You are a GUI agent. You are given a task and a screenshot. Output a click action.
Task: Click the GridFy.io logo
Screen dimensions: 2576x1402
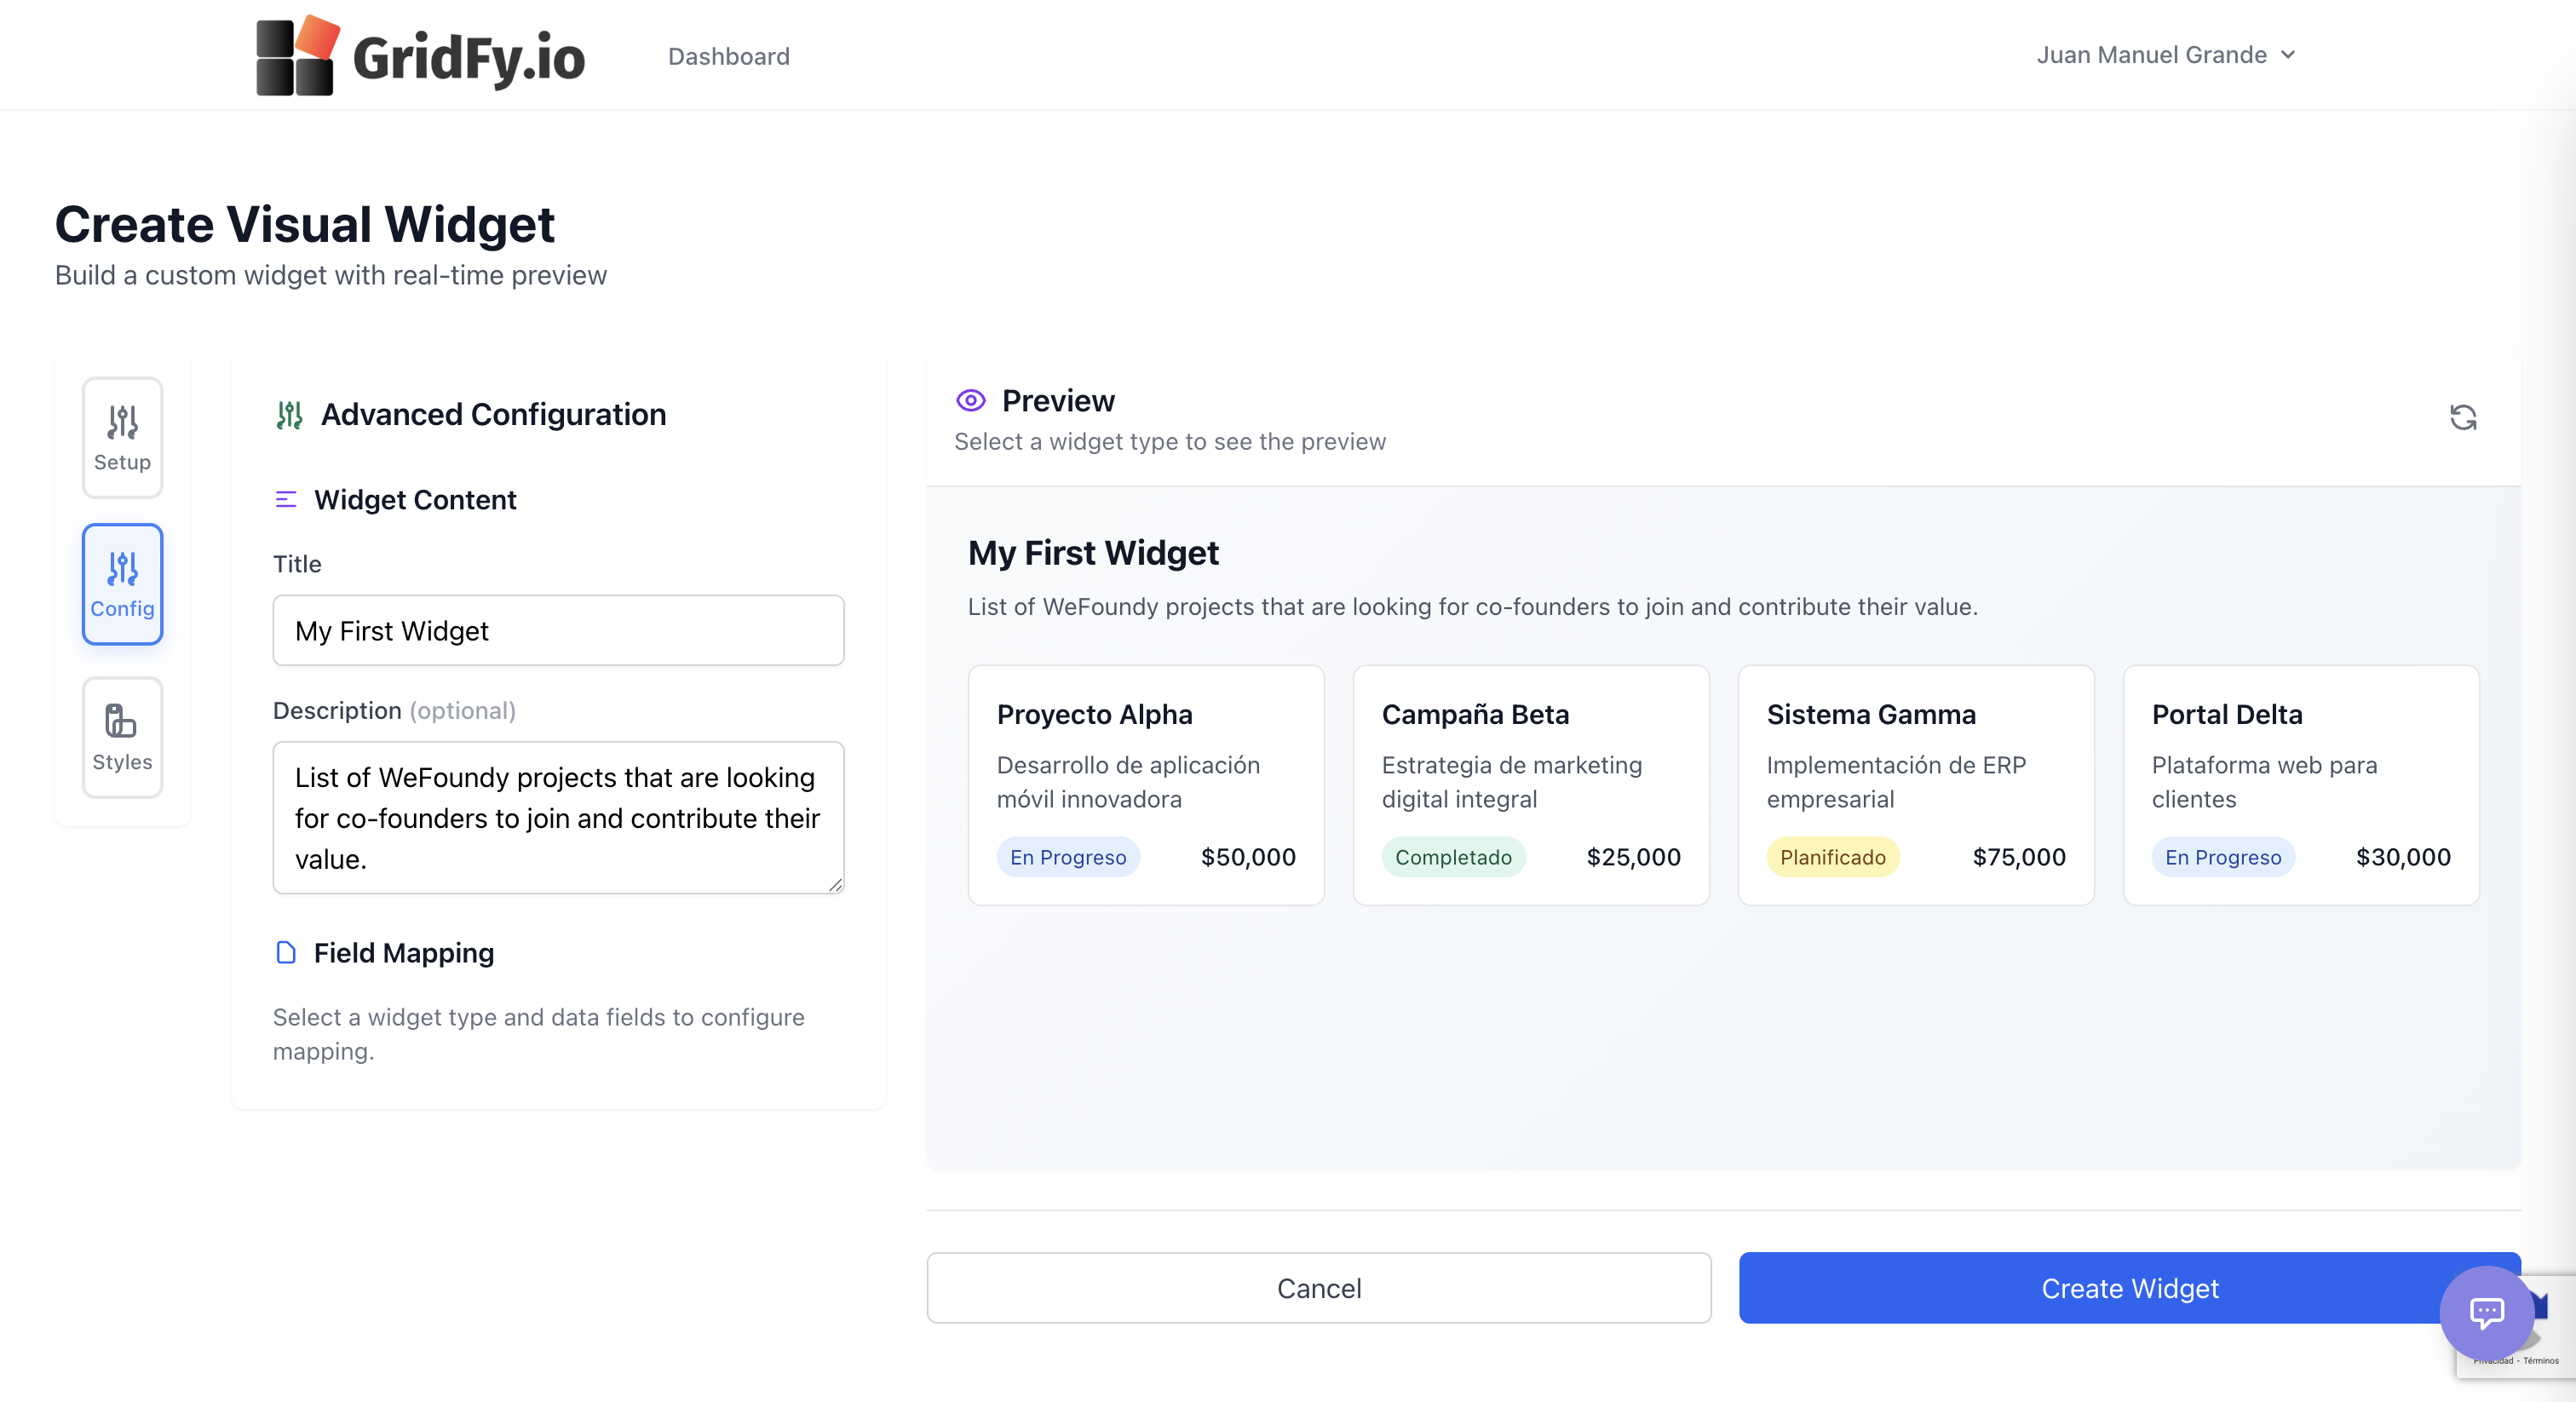click(x=420, y=55)
